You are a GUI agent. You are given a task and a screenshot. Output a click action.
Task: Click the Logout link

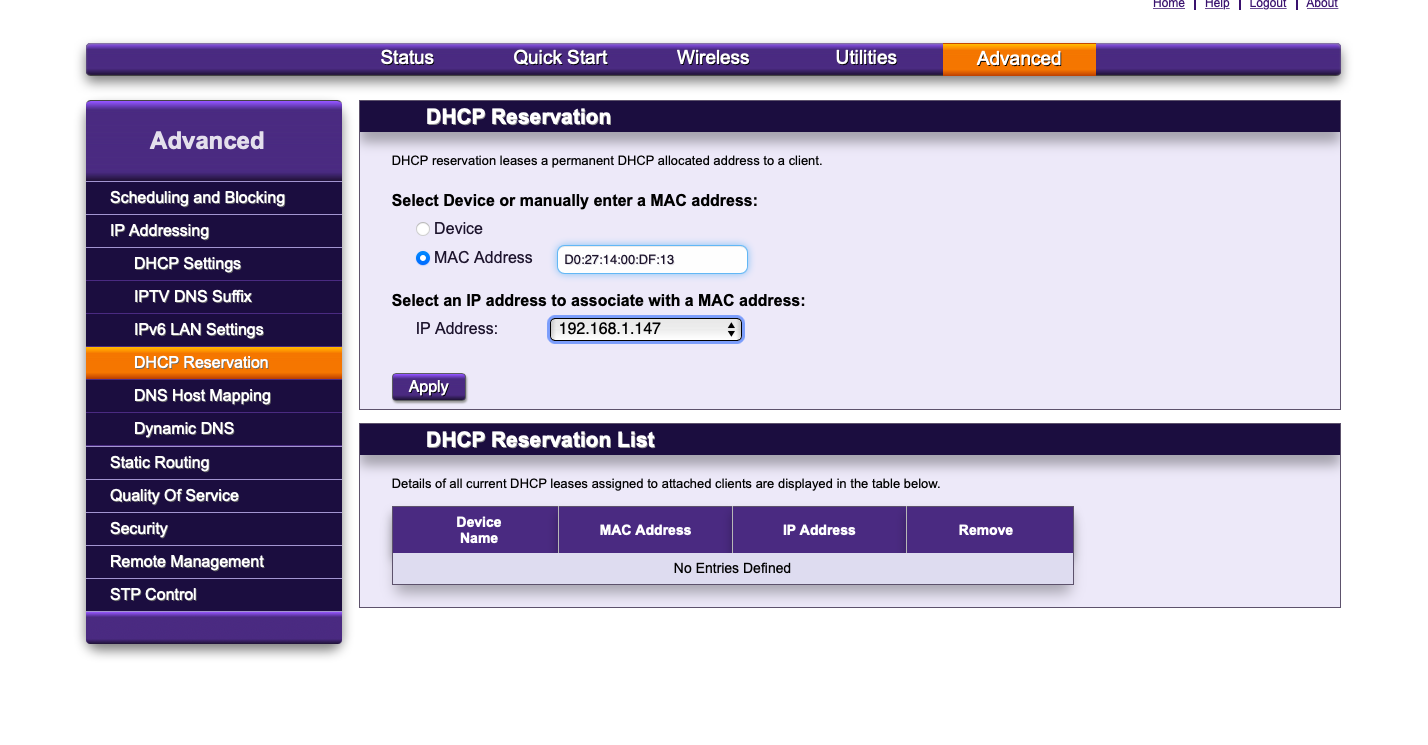pos(1268,4)
